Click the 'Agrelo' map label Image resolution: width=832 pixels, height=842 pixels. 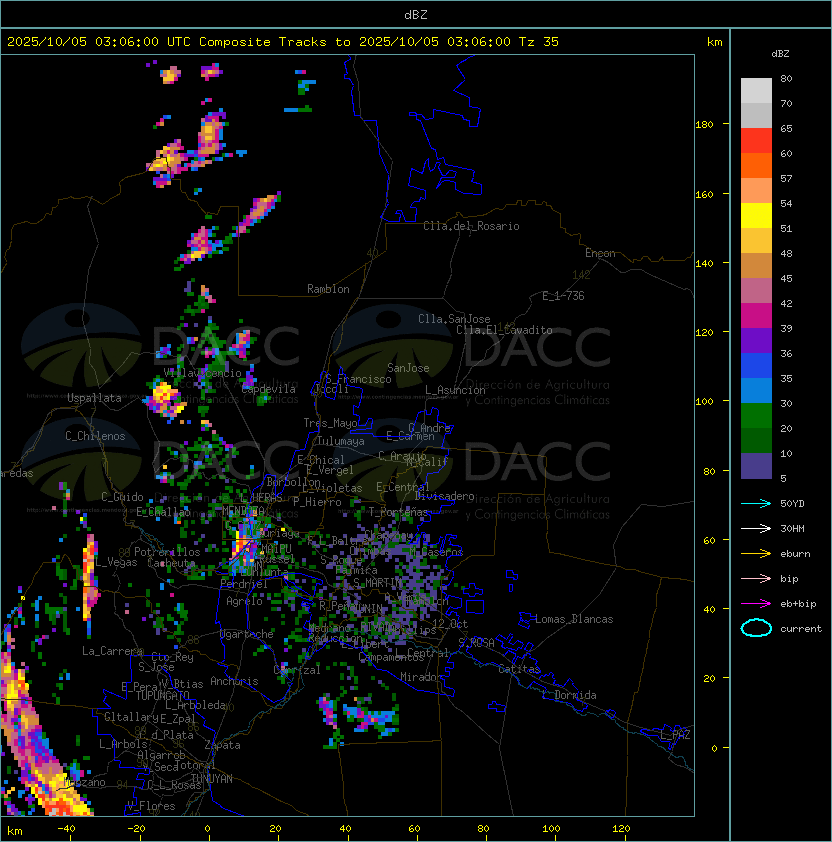[x=244, y=601]
